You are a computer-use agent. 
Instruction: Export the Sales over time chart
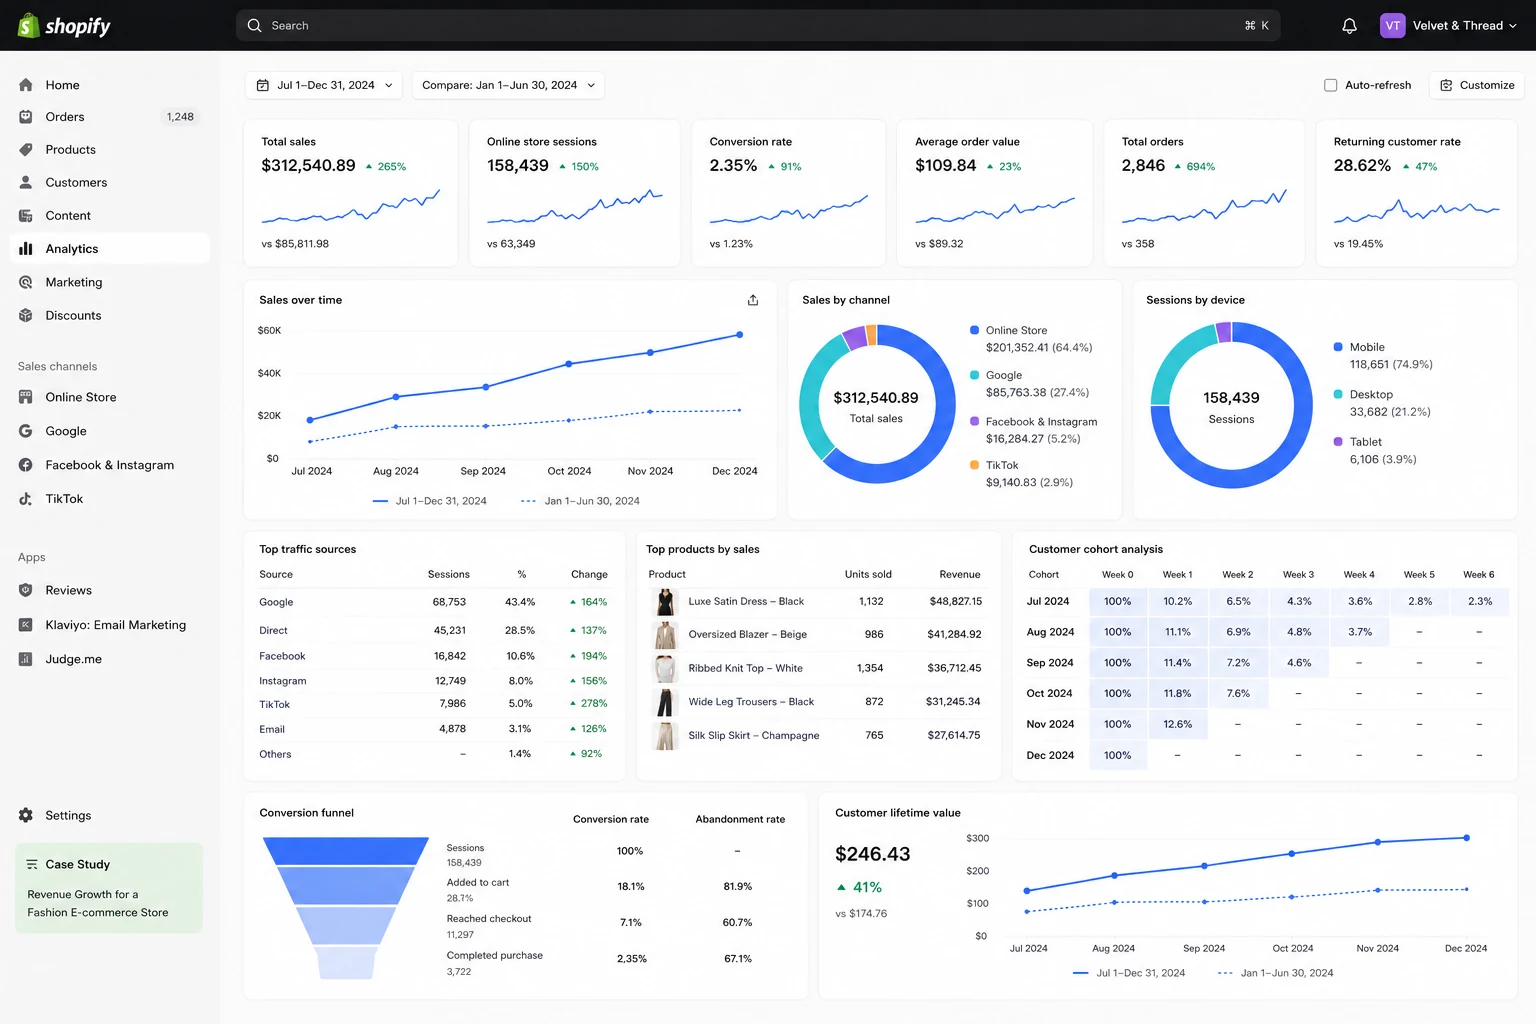753,300
